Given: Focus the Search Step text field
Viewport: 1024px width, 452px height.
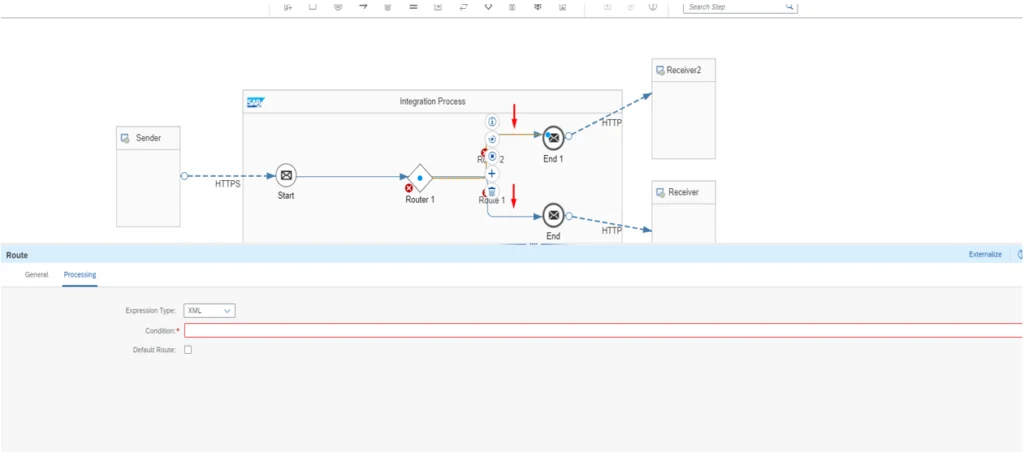Looking at the screenshot, I should pos(732,7).
